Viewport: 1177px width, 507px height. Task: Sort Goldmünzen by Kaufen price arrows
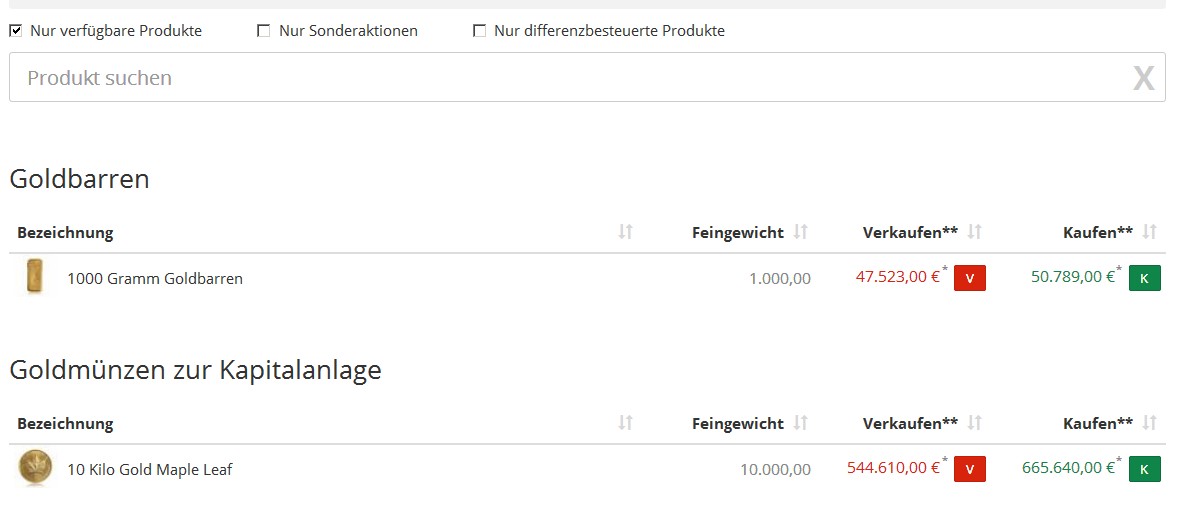1150,423
